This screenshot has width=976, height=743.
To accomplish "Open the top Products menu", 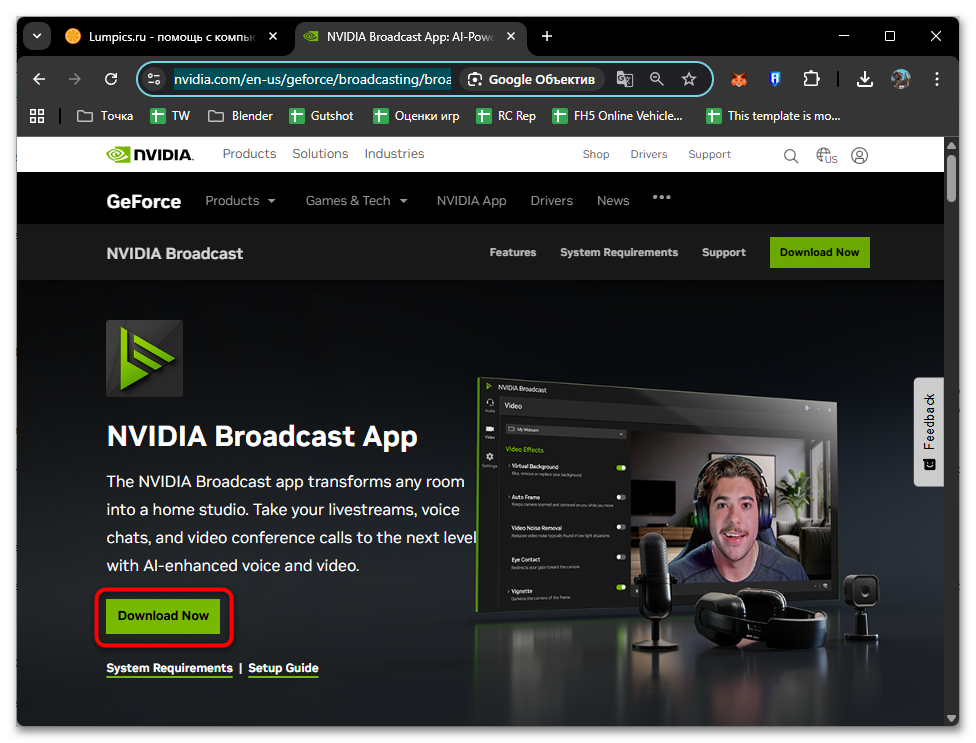I will point(249,154).
